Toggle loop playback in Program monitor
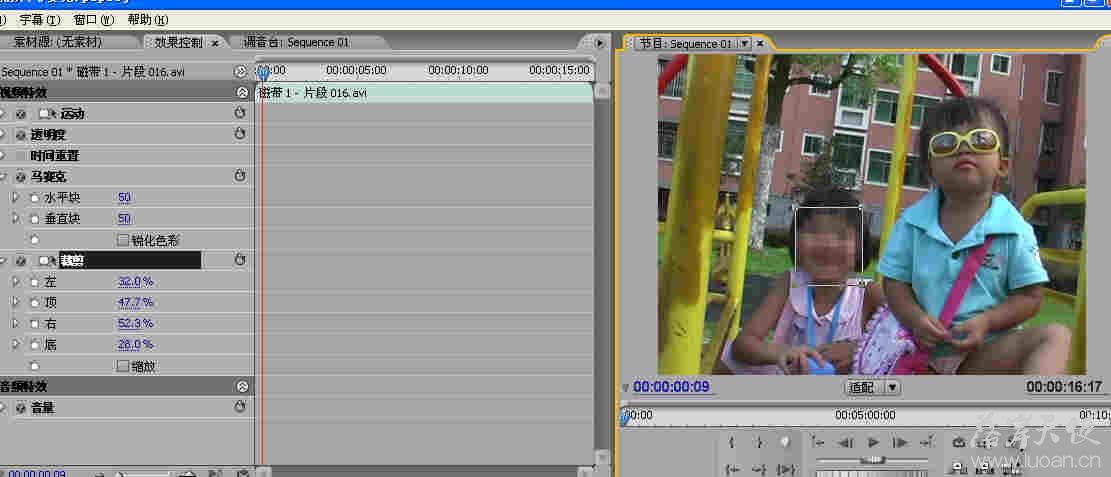The width and height of the screenshot is (1111, 477). pos(960,442)
